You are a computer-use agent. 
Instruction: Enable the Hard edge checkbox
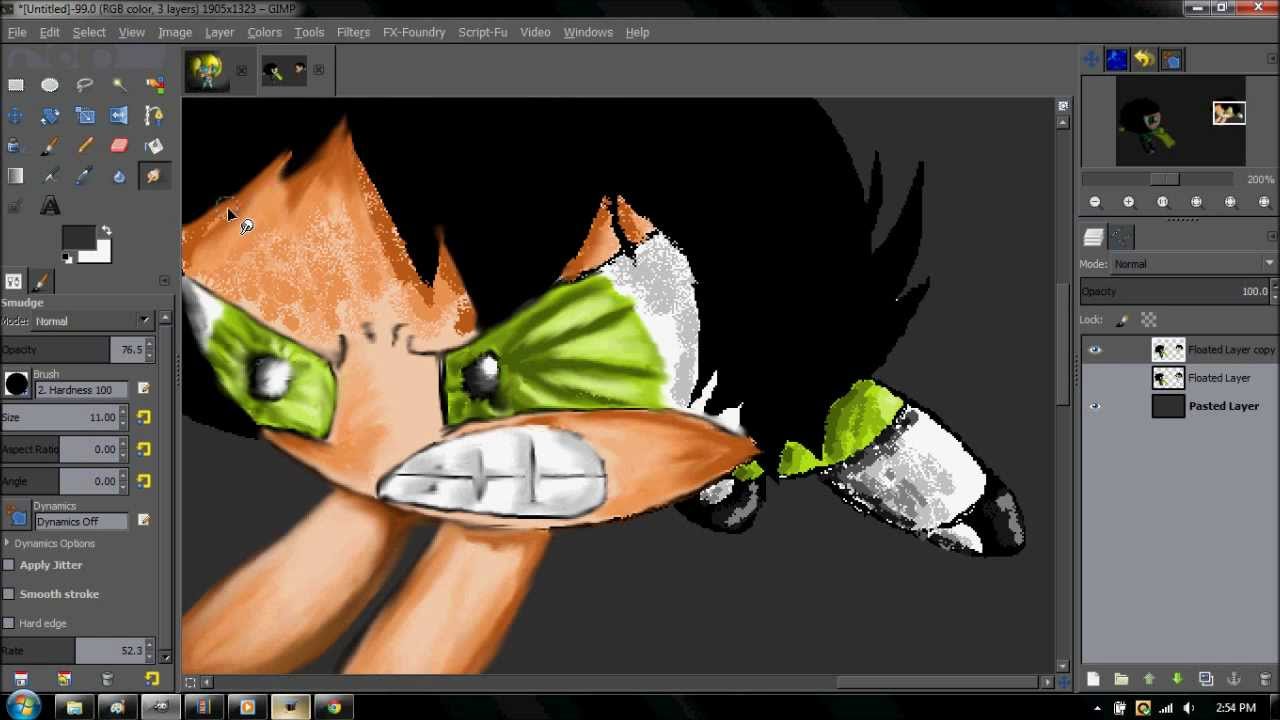click(x=9, y=623)
